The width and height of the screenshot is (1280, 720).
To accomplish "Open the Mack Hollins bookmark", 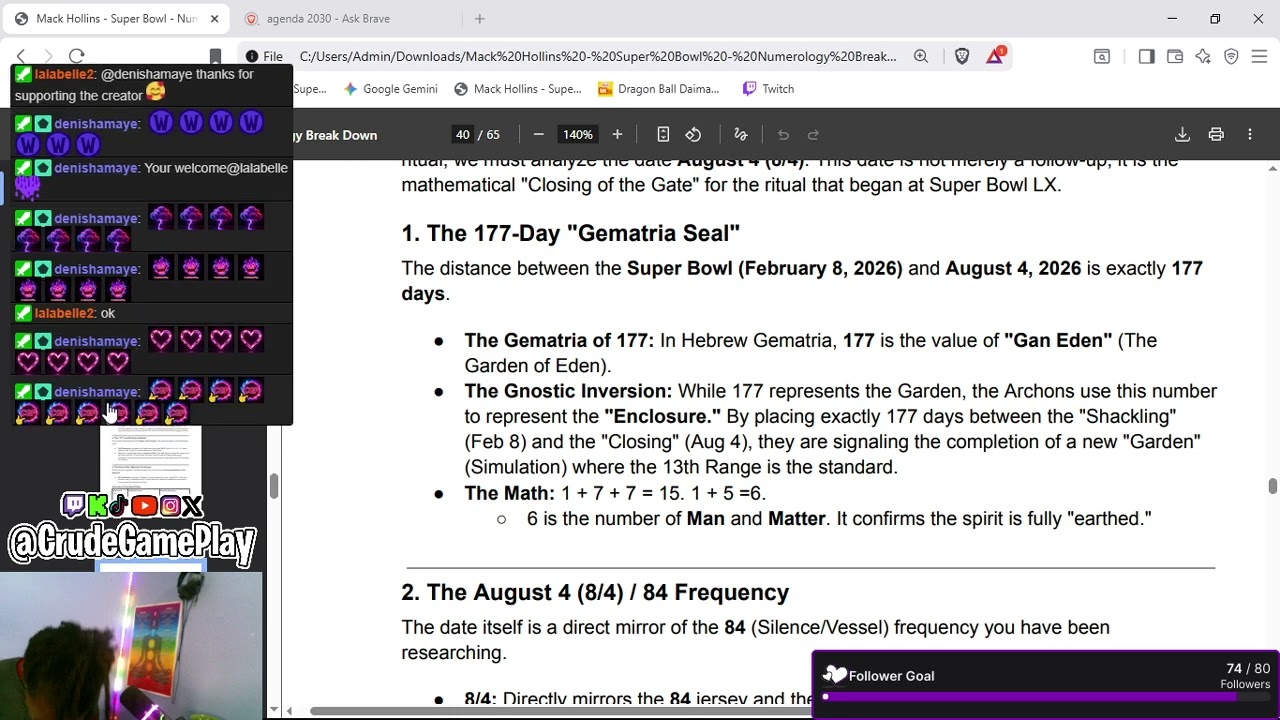I will click(518, 89).
